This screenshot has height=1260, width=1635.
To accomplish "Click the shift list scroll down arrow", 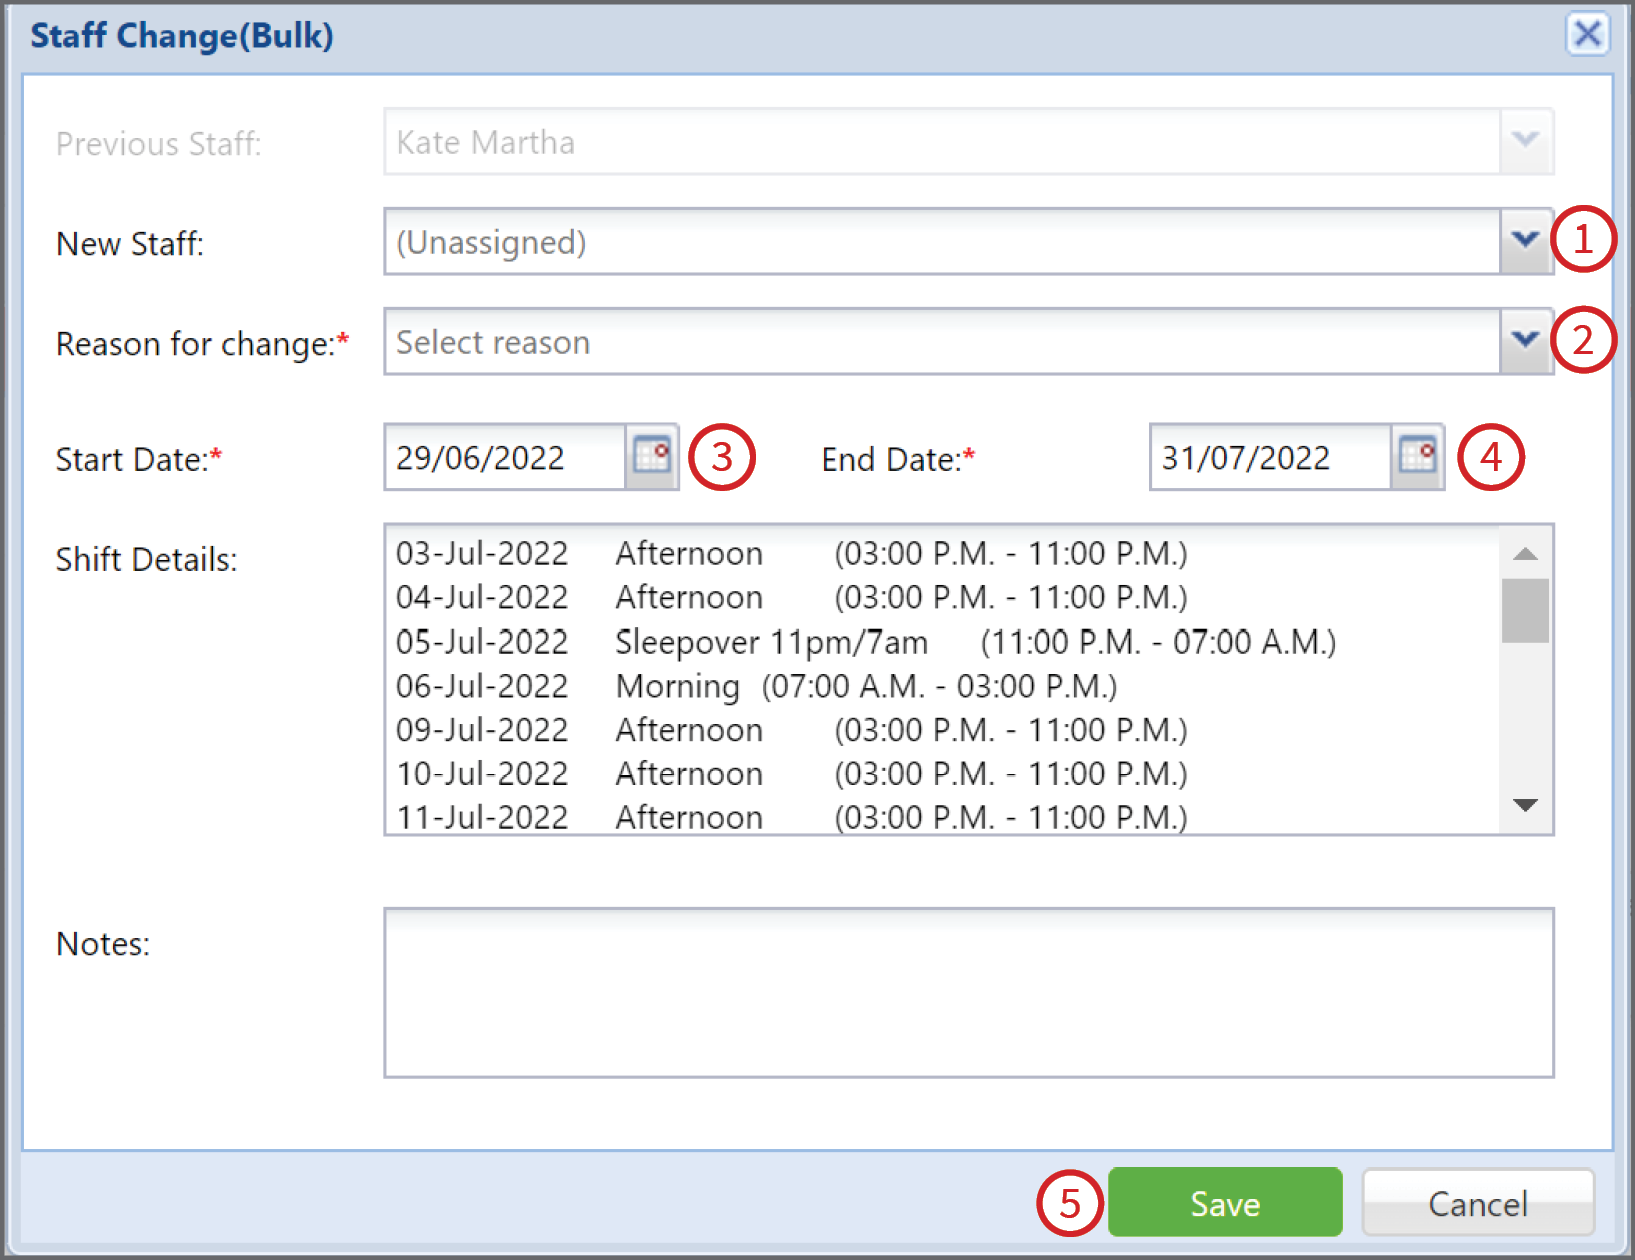I will [x=1525, y=805].
